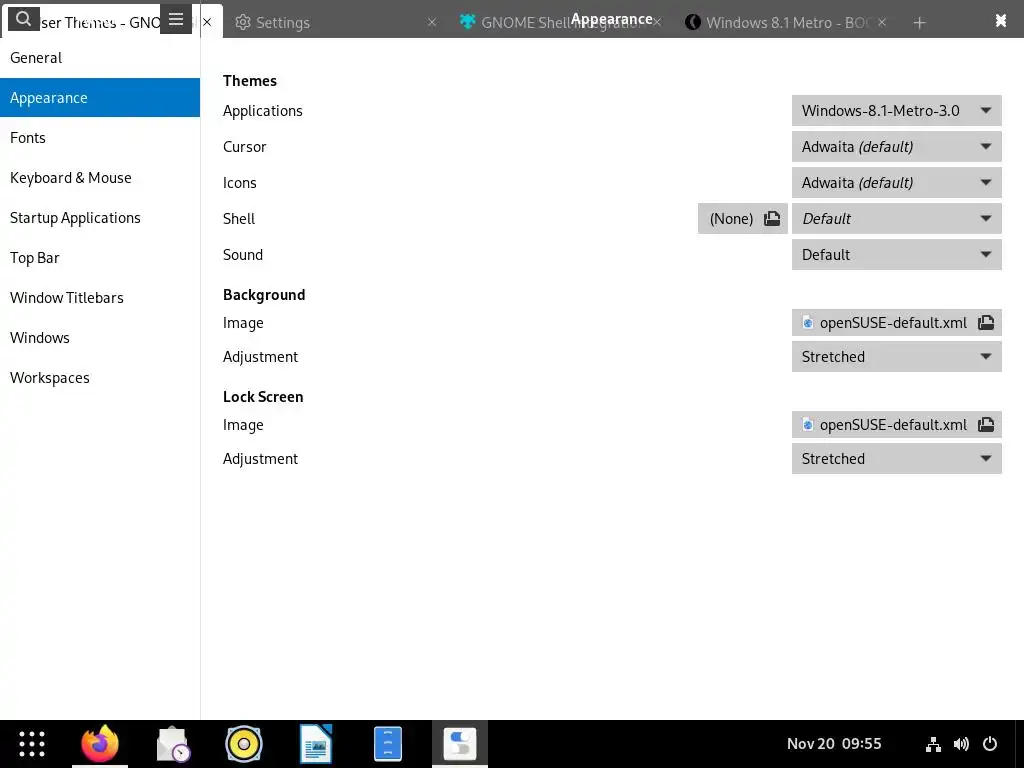The height and width of the screenshot is (768, 1024).
Task: Open the Fonts section
Action: coord(100,138)
